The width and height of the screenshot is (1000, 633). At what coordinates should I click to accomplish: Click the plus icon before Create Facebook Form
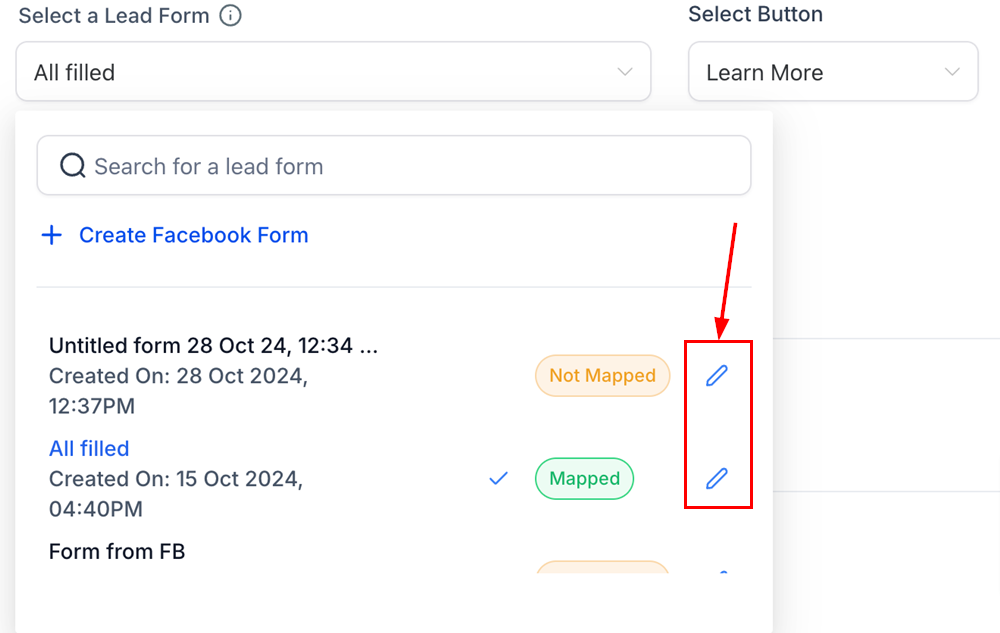pos(51,236)
